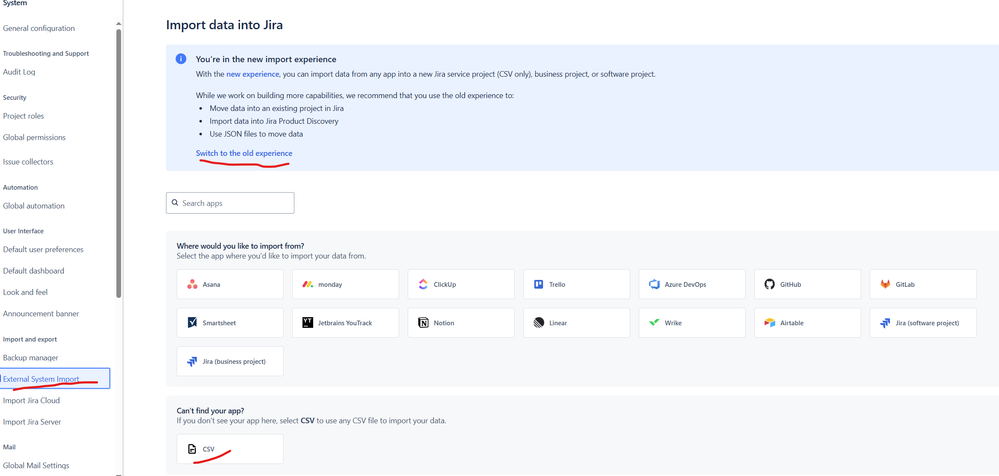Click the Wrike checkmark icon
Image resolution: width=999 pixels, height=476 pixels.
pos(654,323)
